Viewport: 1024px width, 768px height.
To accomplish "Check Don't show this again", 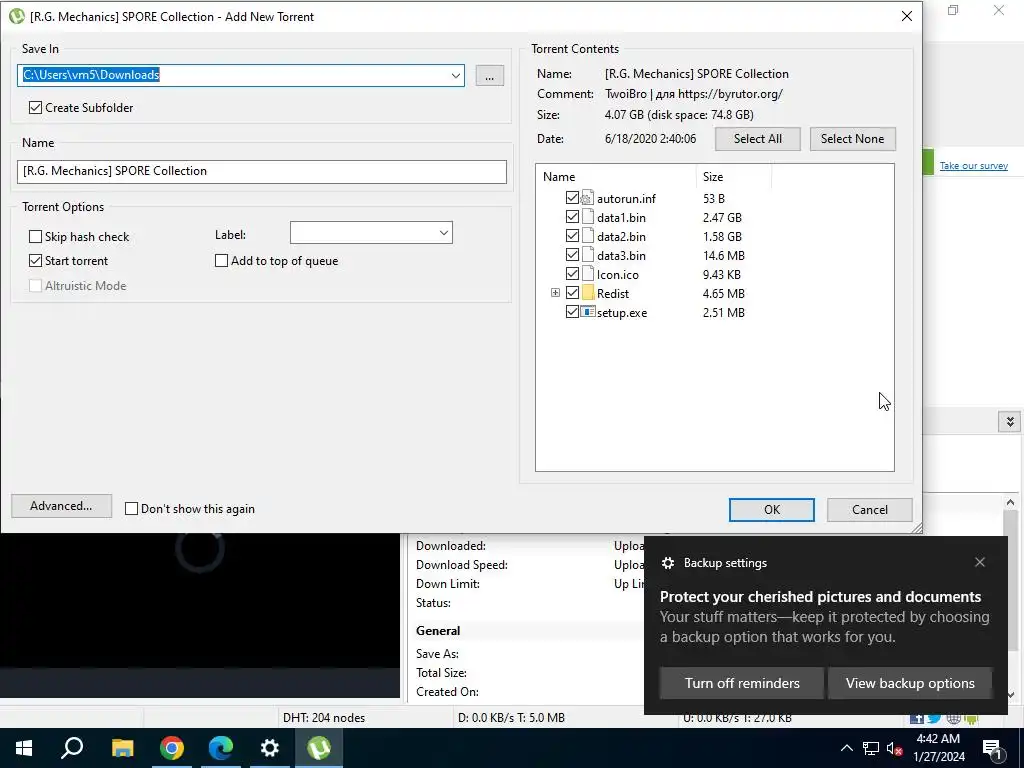I will tap(131, 509).
